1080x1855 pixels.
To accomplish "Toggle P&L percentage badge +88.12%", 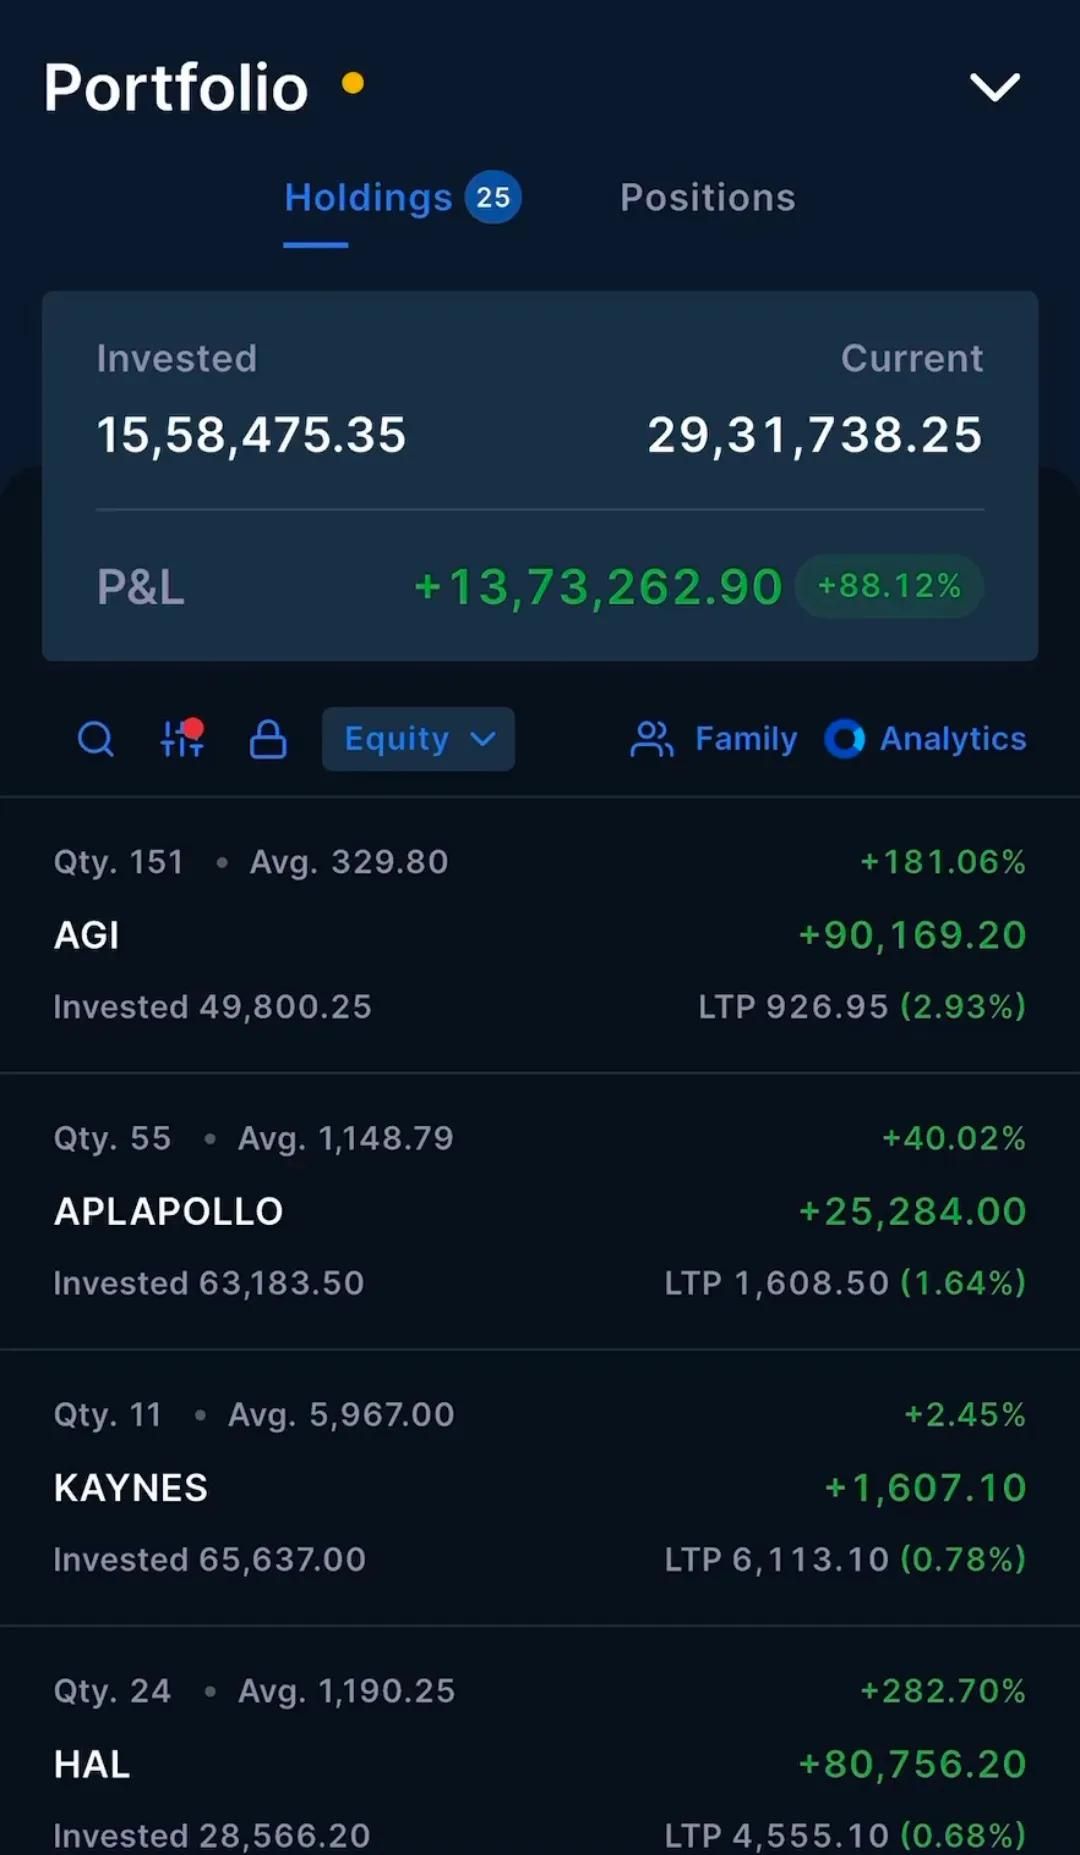I will click(x=889, y=586).
